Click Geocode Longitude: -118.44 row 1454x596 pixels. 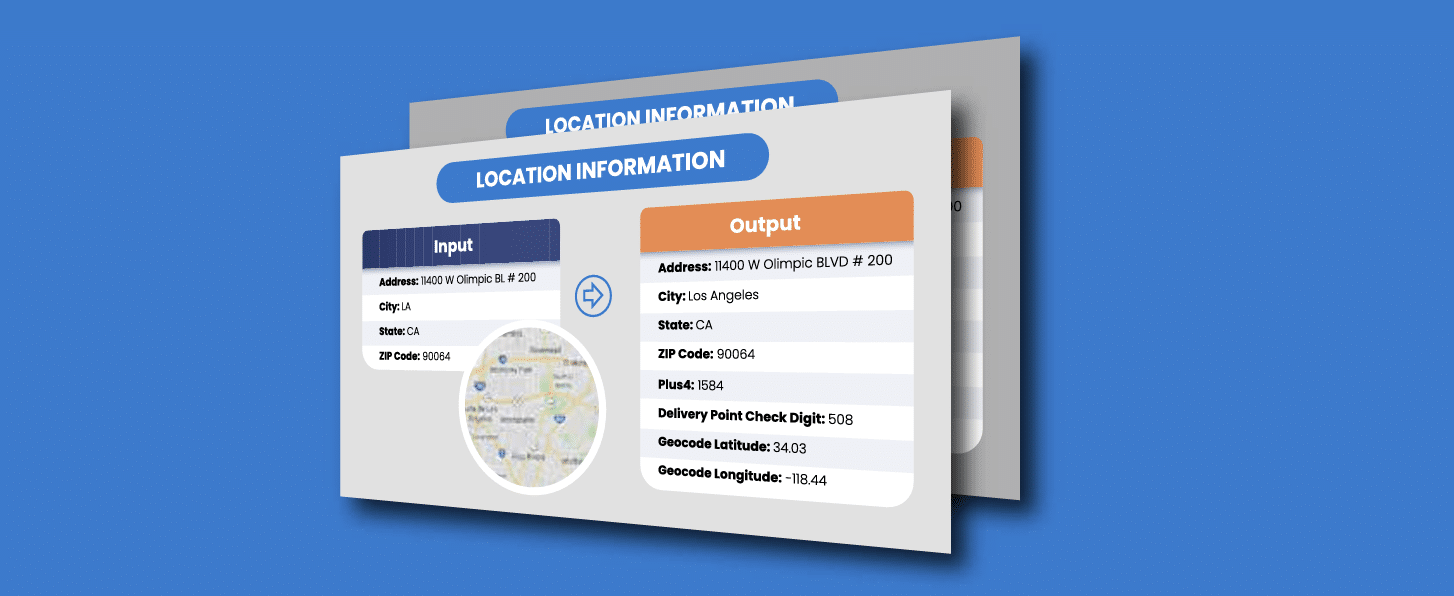coord(777,481)
